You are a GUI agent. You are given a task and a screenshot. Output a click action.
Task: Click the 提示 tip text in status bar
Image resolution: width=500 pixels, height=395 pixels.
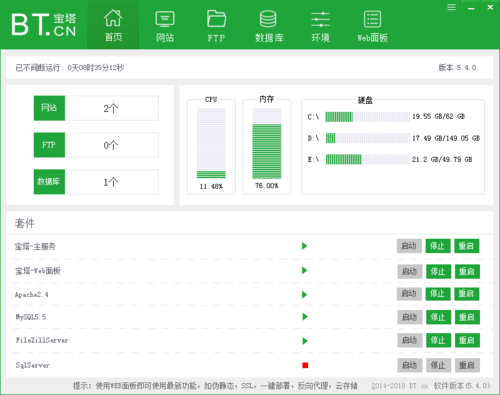(x=215, y=386)
